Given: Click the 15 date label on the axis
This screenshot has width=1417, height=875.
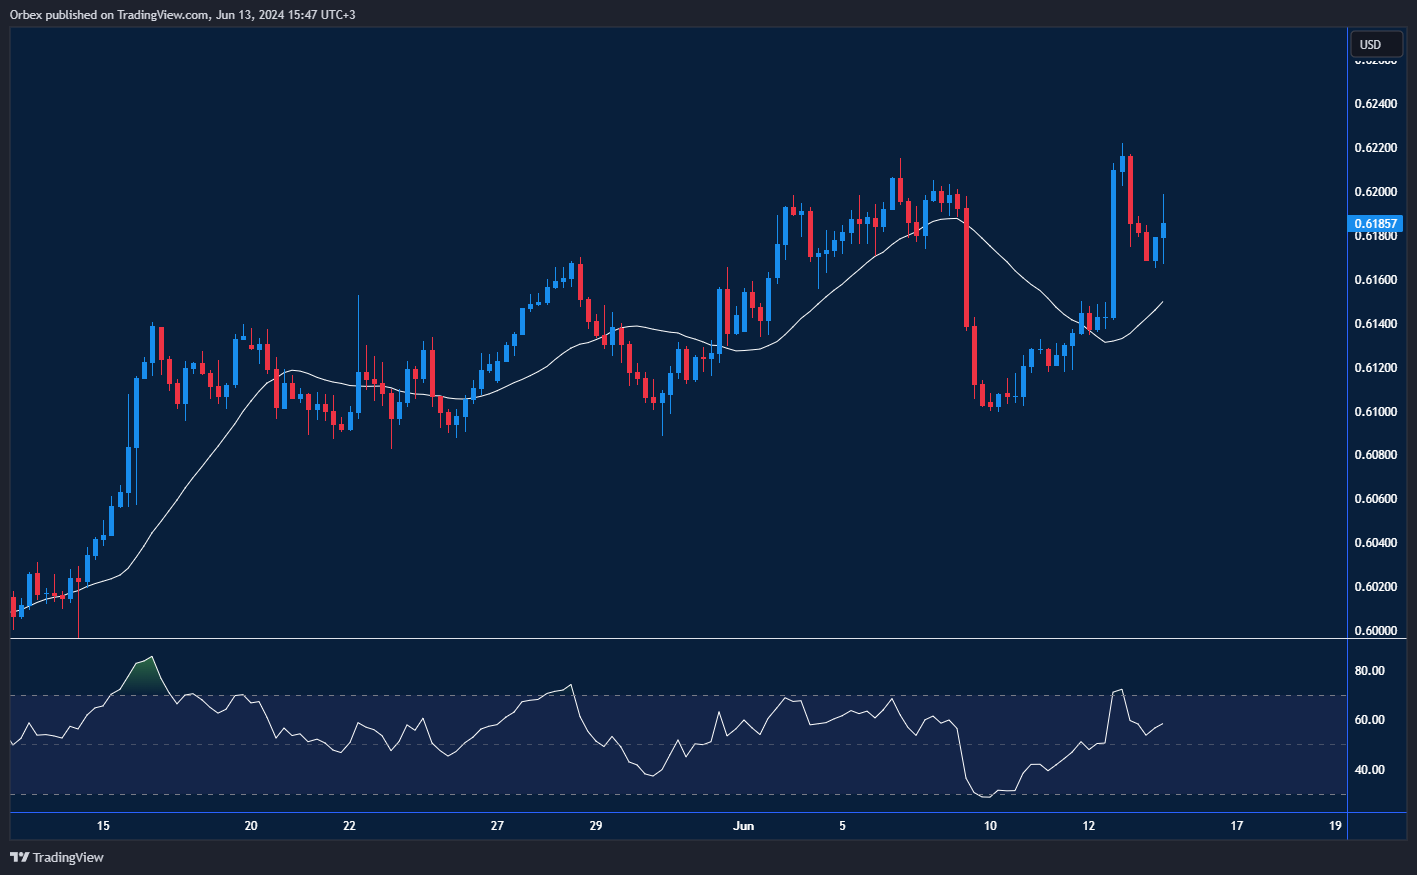Looking at the screenshot, I should pos(102,826).
